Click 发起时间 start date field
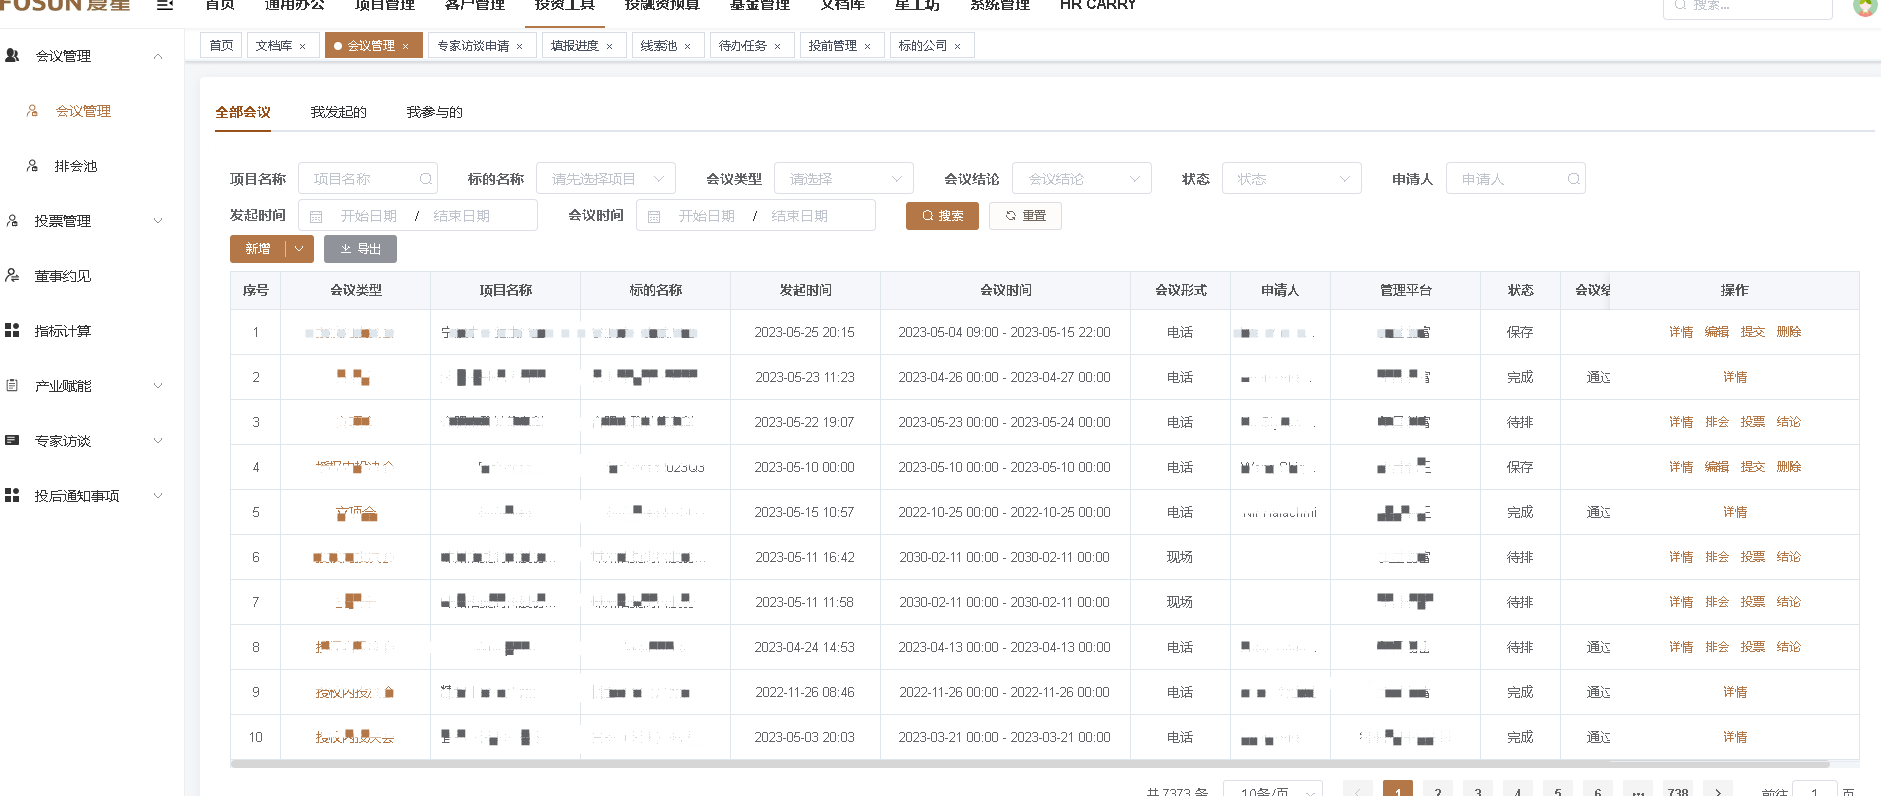This screenshot has width=1881, height=796. [369, 216]
